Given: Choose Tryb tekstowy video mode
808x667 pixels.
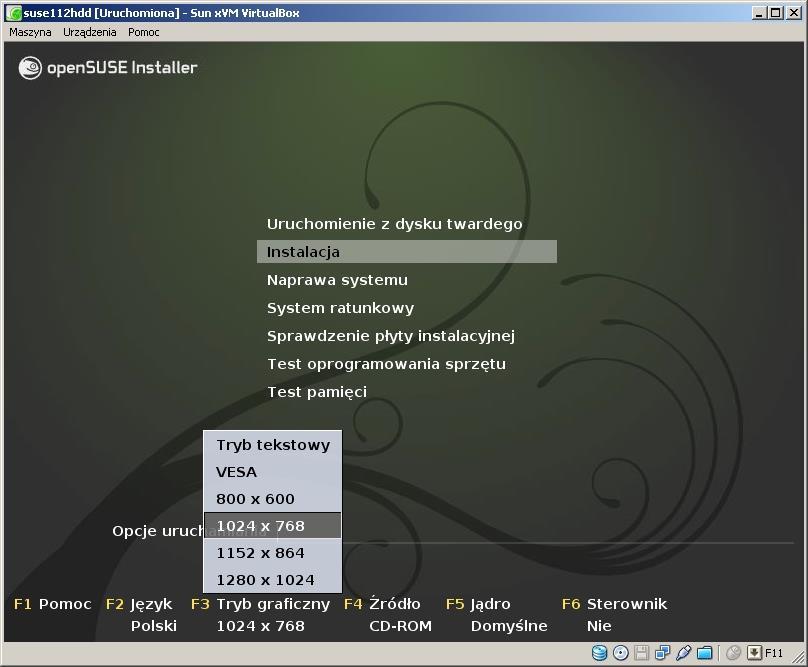Looking at the screenshot, I should 273,445.
